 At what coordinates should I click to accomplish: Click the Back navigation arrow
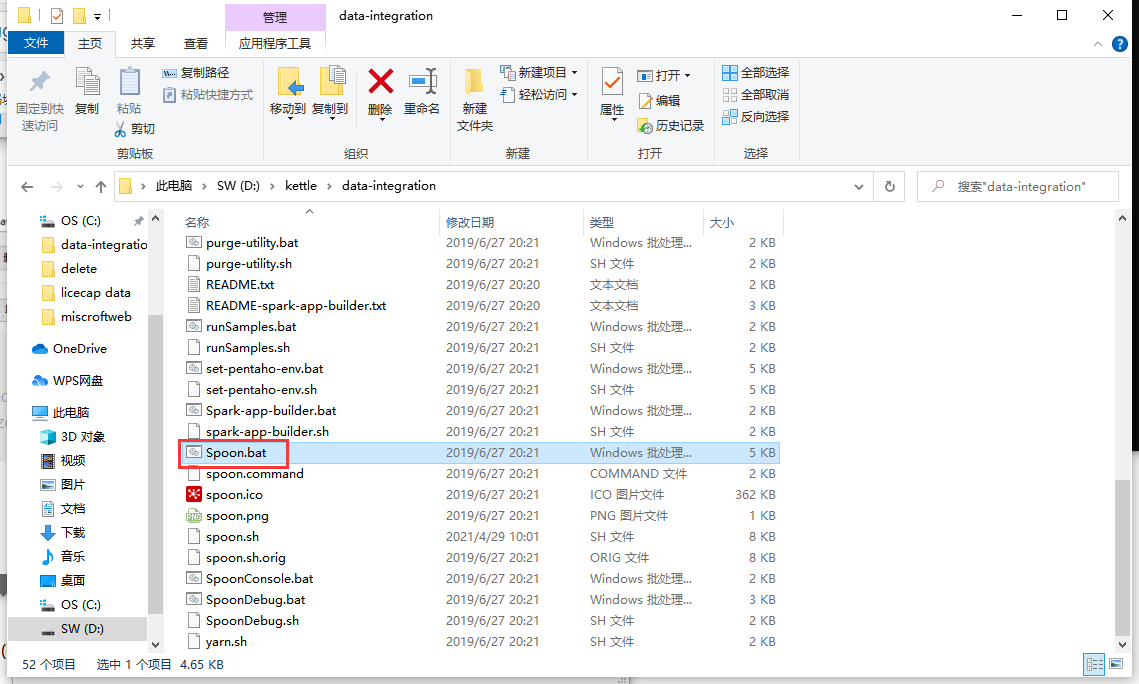coord(27,187)
